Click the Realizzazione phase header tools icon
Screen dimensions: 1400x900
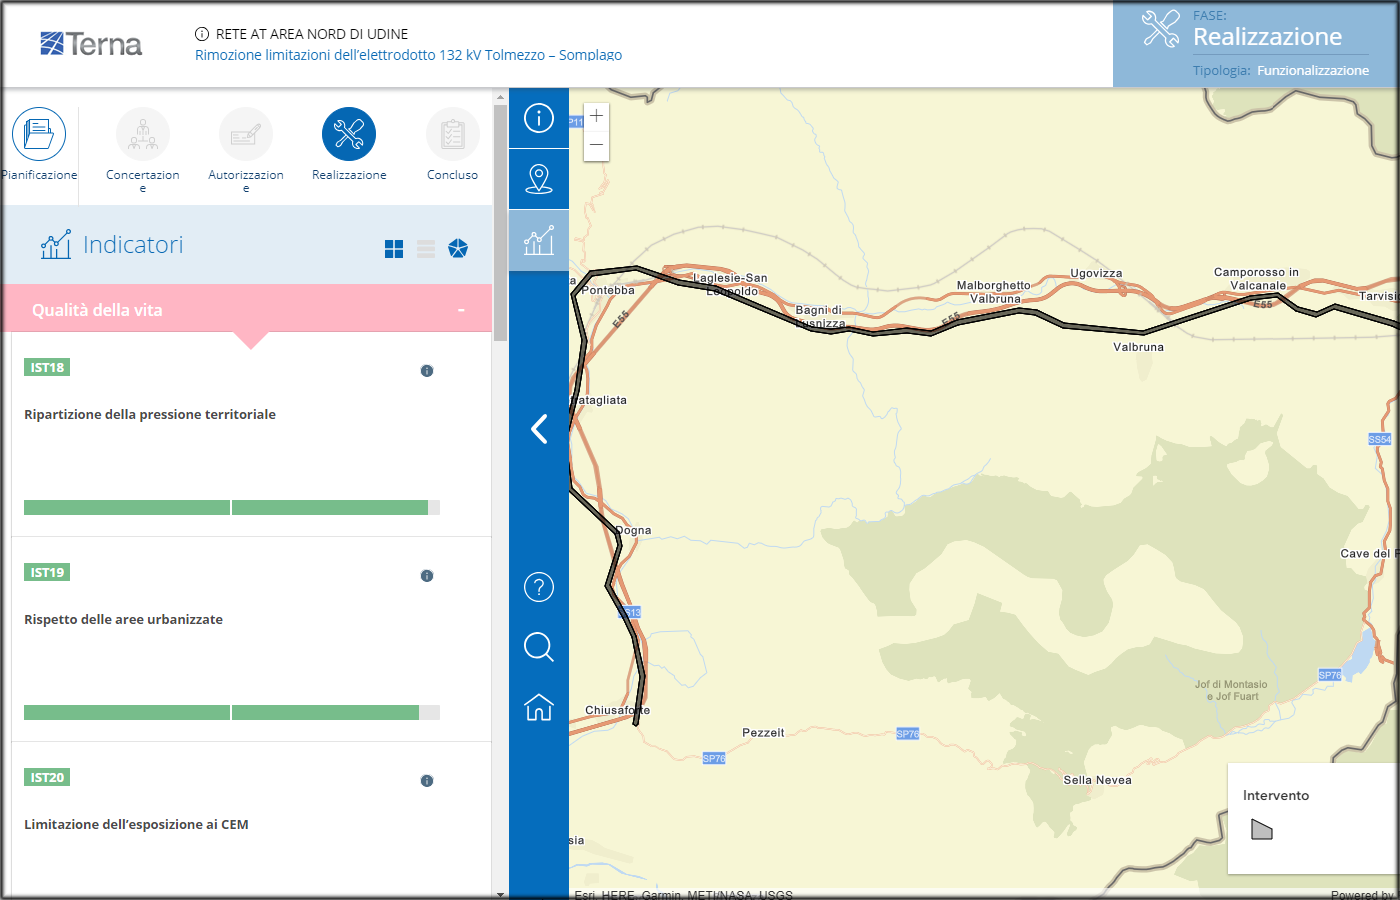(x=1161, y=29)
